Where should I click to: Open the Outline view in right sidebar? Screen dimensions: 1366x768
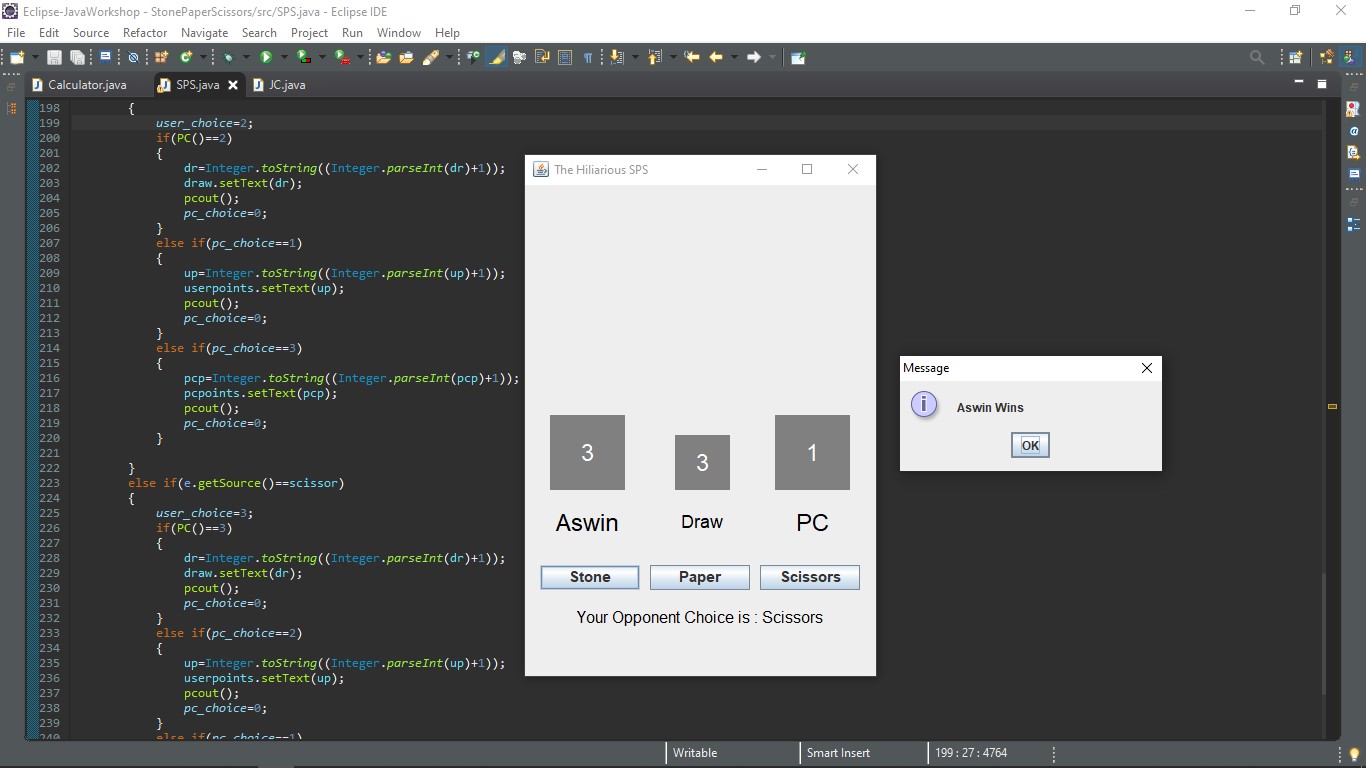1354,224
